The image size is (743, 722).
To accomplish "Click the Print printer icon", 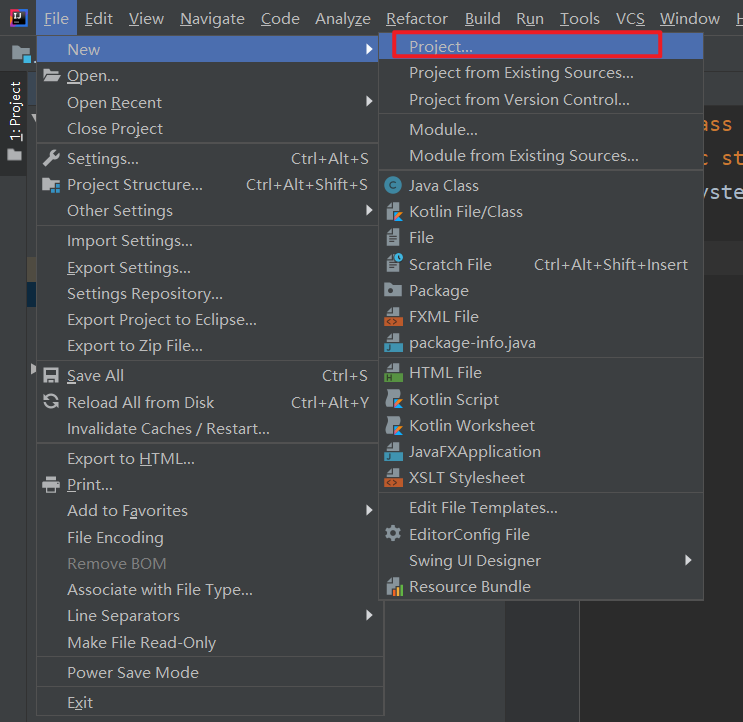I will 51,485.
